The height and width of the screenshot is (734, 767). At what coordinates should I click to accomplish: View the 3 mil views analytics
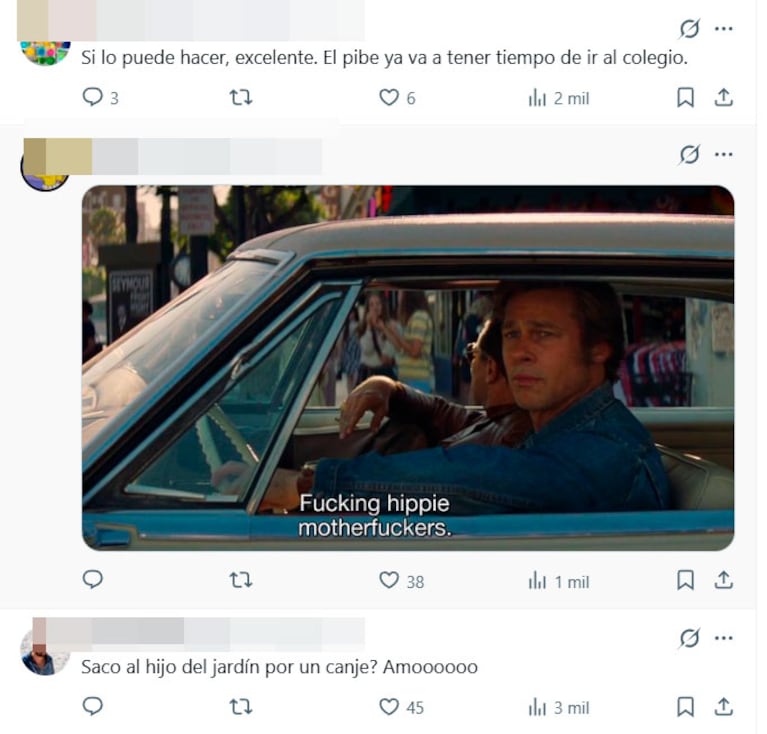pyautogui.click(x=559, y=707)
